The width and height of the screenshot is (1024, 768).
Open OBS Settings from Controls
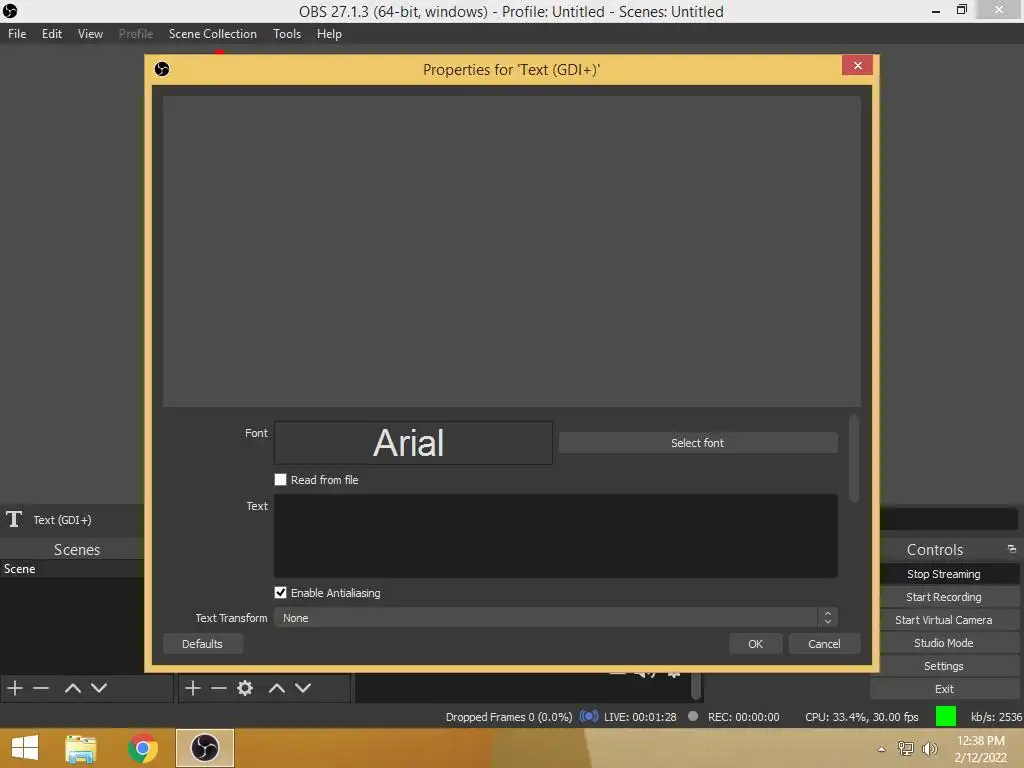coord(944,665)
